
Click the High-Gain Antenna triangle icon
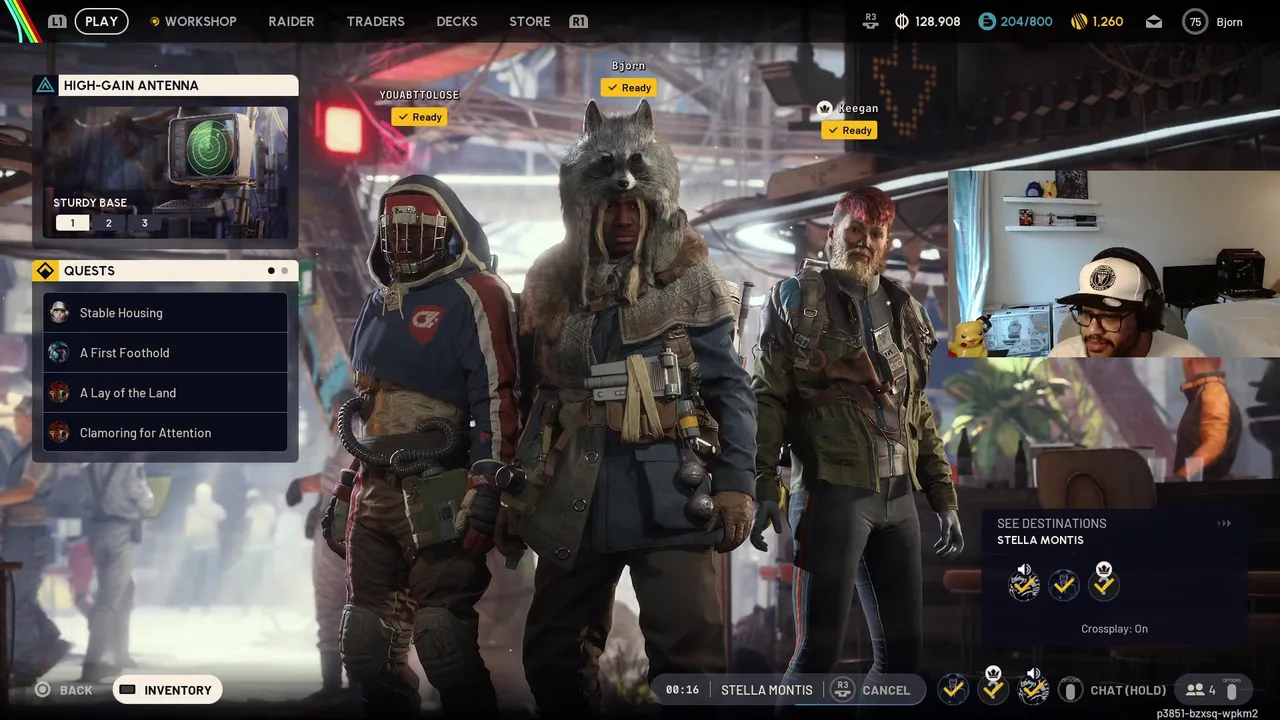(x=45, y=85)
